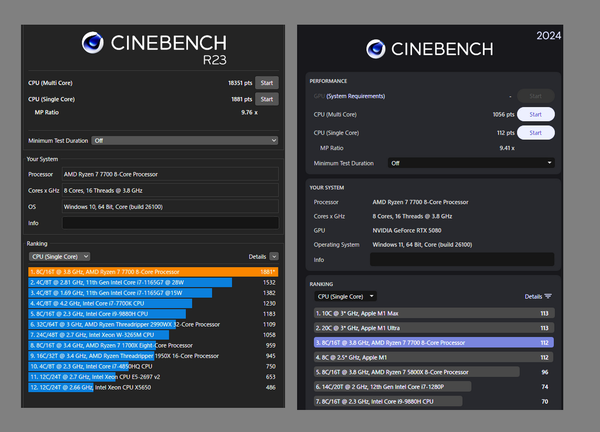The width and height of the screenshot is (600, 432).
Task: Click the Info input field in Cinebench 2024
Action: tap(462, 259)
